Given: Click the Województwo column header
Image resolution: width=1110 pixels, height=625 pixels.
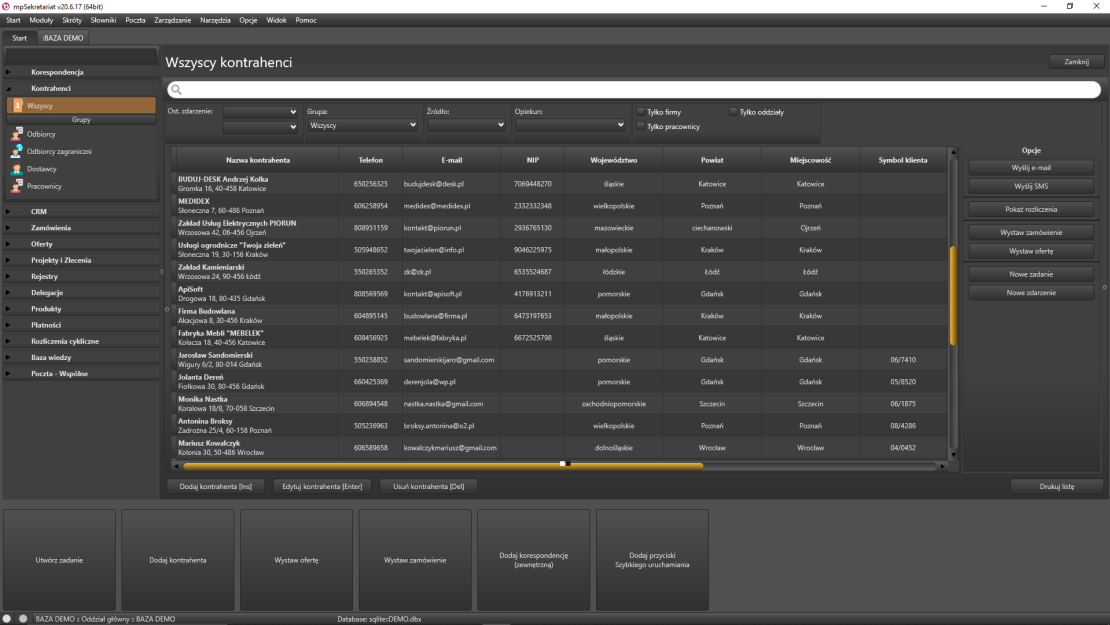Looking at the screenshot, I should tap(614, 161).
